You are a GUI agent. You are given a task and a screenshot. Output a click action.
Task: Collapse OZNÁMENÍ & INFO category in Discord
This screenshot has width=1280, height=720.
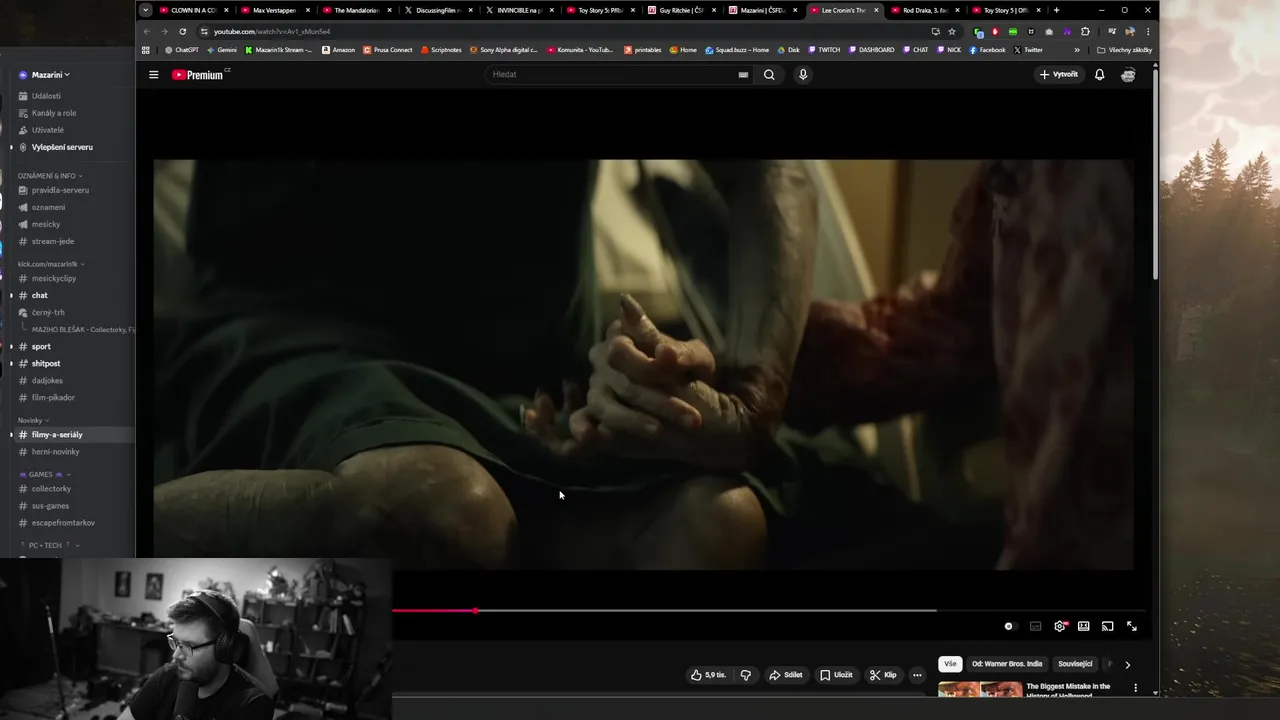[x=50, y=176]
